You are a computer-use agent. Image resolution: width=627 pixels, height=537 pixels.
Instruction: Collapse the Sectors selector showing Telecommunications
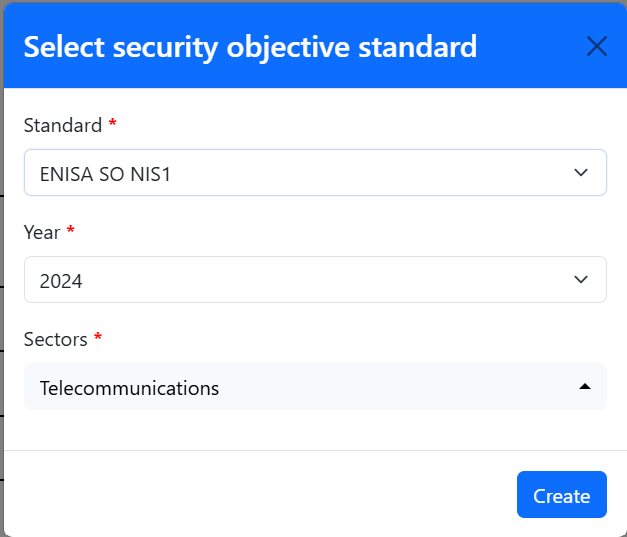click(315, 387)
